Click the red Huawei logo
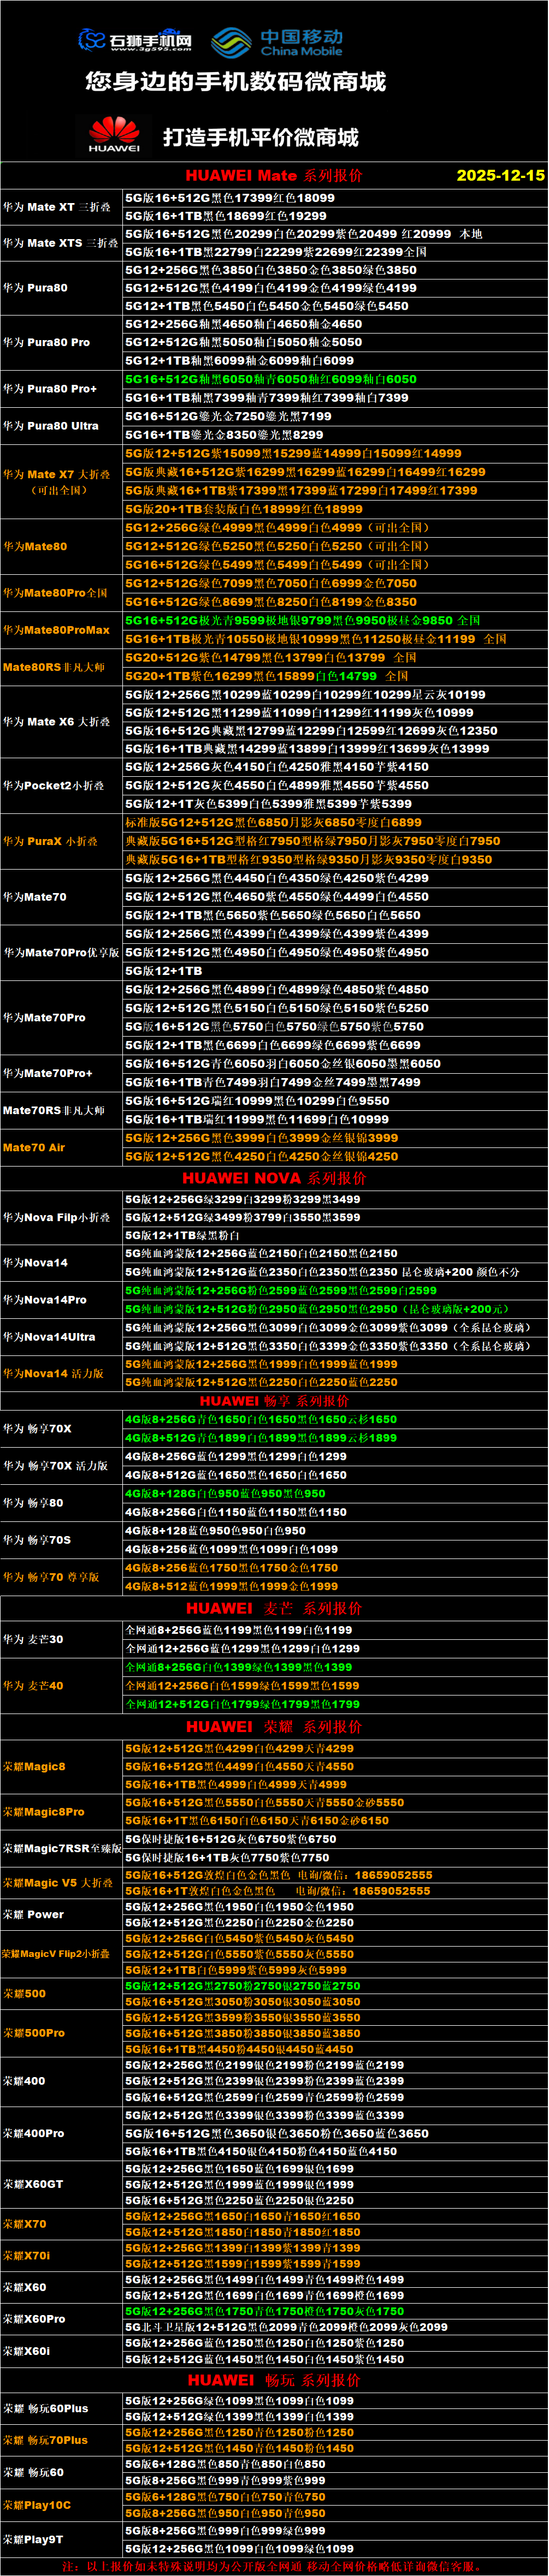Viewport: 549px width, 2576px height. click(114, 134)
